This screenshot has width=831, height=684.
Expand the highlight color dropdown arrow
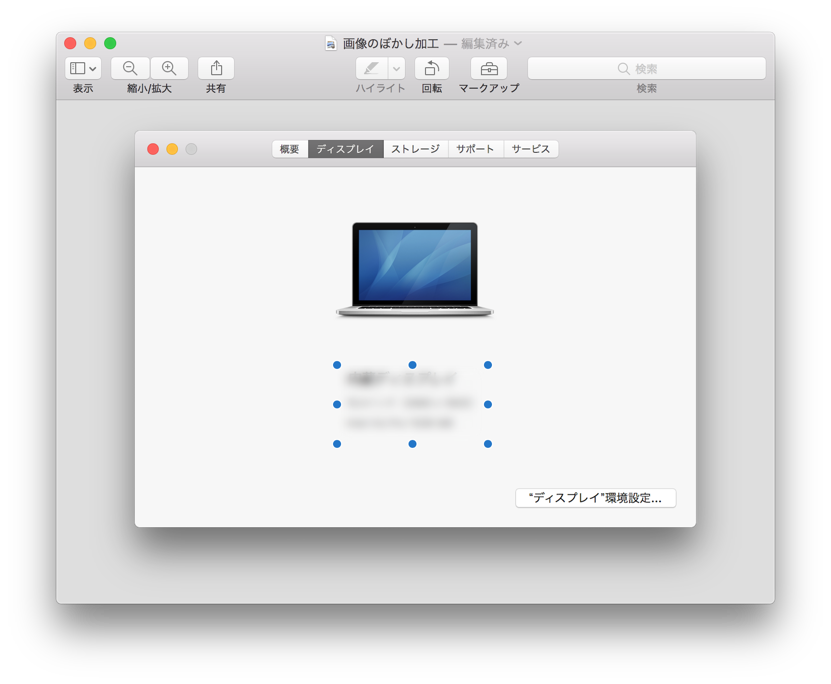click(396, 68)
